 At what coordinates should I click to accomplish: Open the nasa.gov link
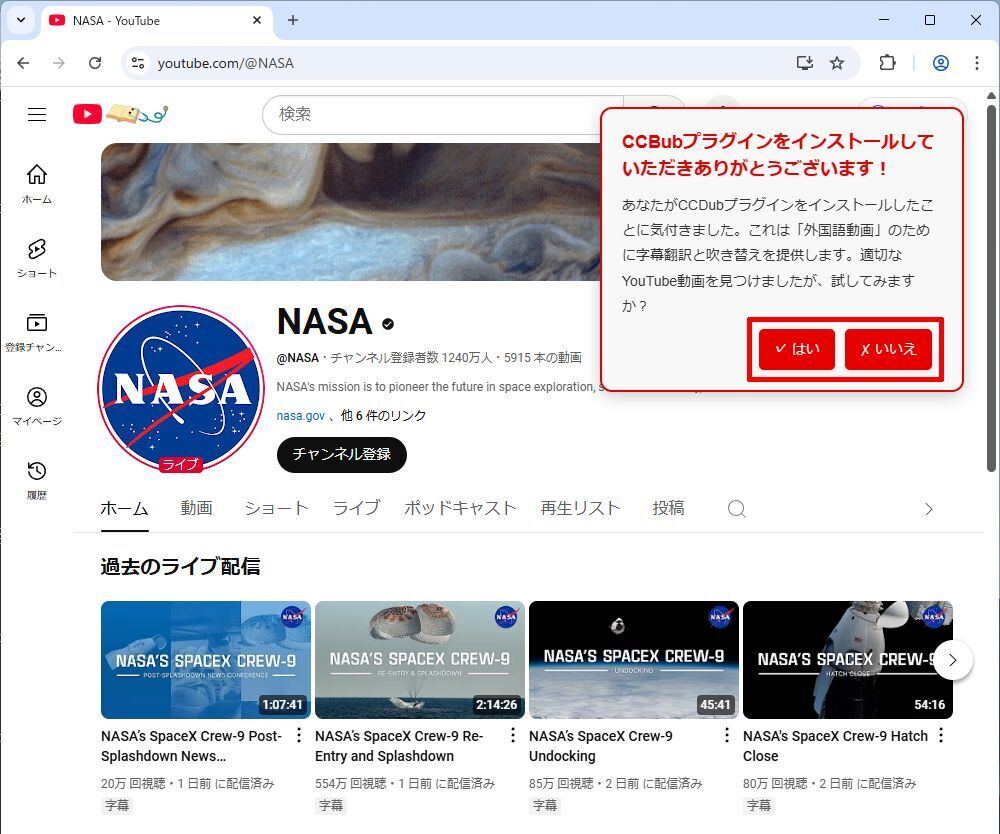coord(300,415)
